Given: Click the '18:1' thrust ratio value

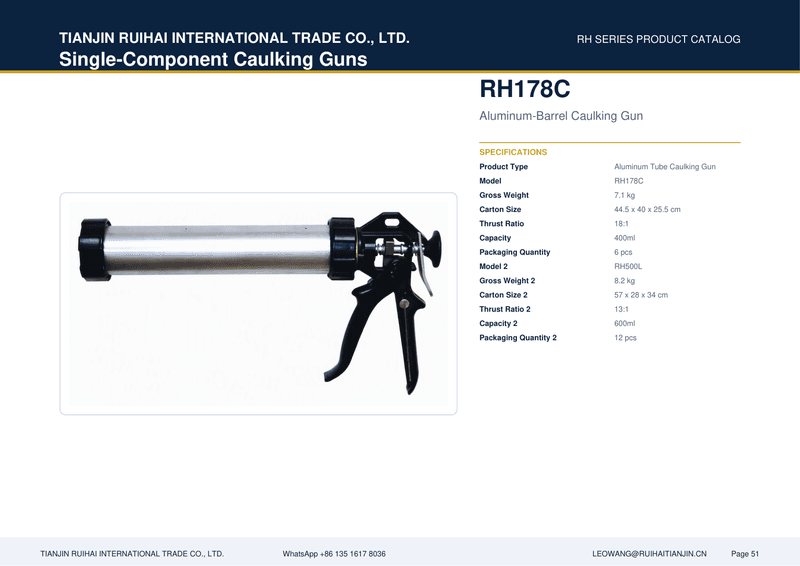Looking at the screenshot, I should click(x=621, y=224).
